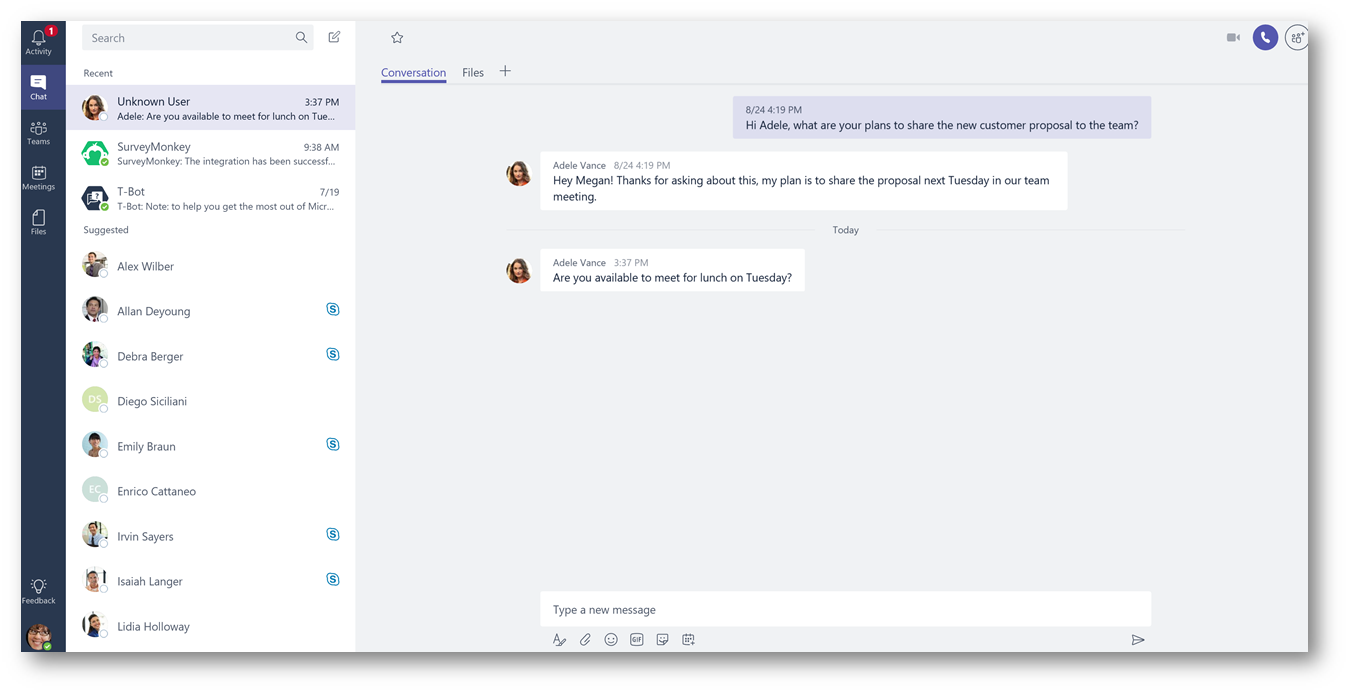1350x694 pixels.
Task: Click Skype icon next to Emily Braun
Action: pyautogui.click(x=333, y=444)
